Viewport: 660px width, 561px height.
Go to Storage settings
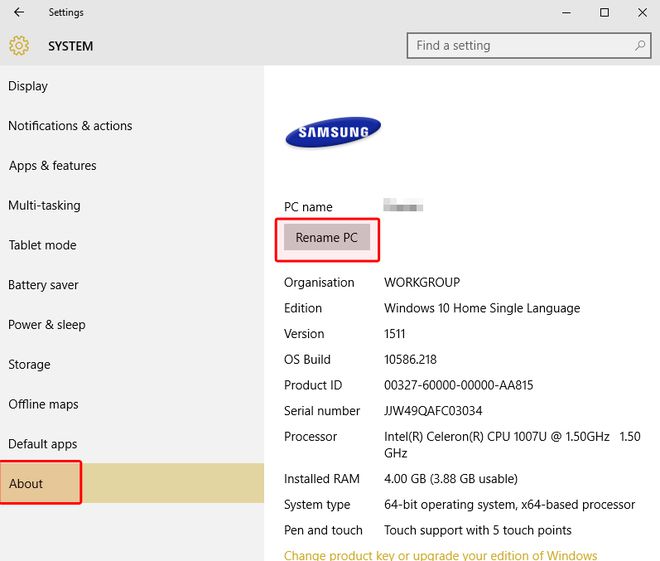click(x=132, y=364)
